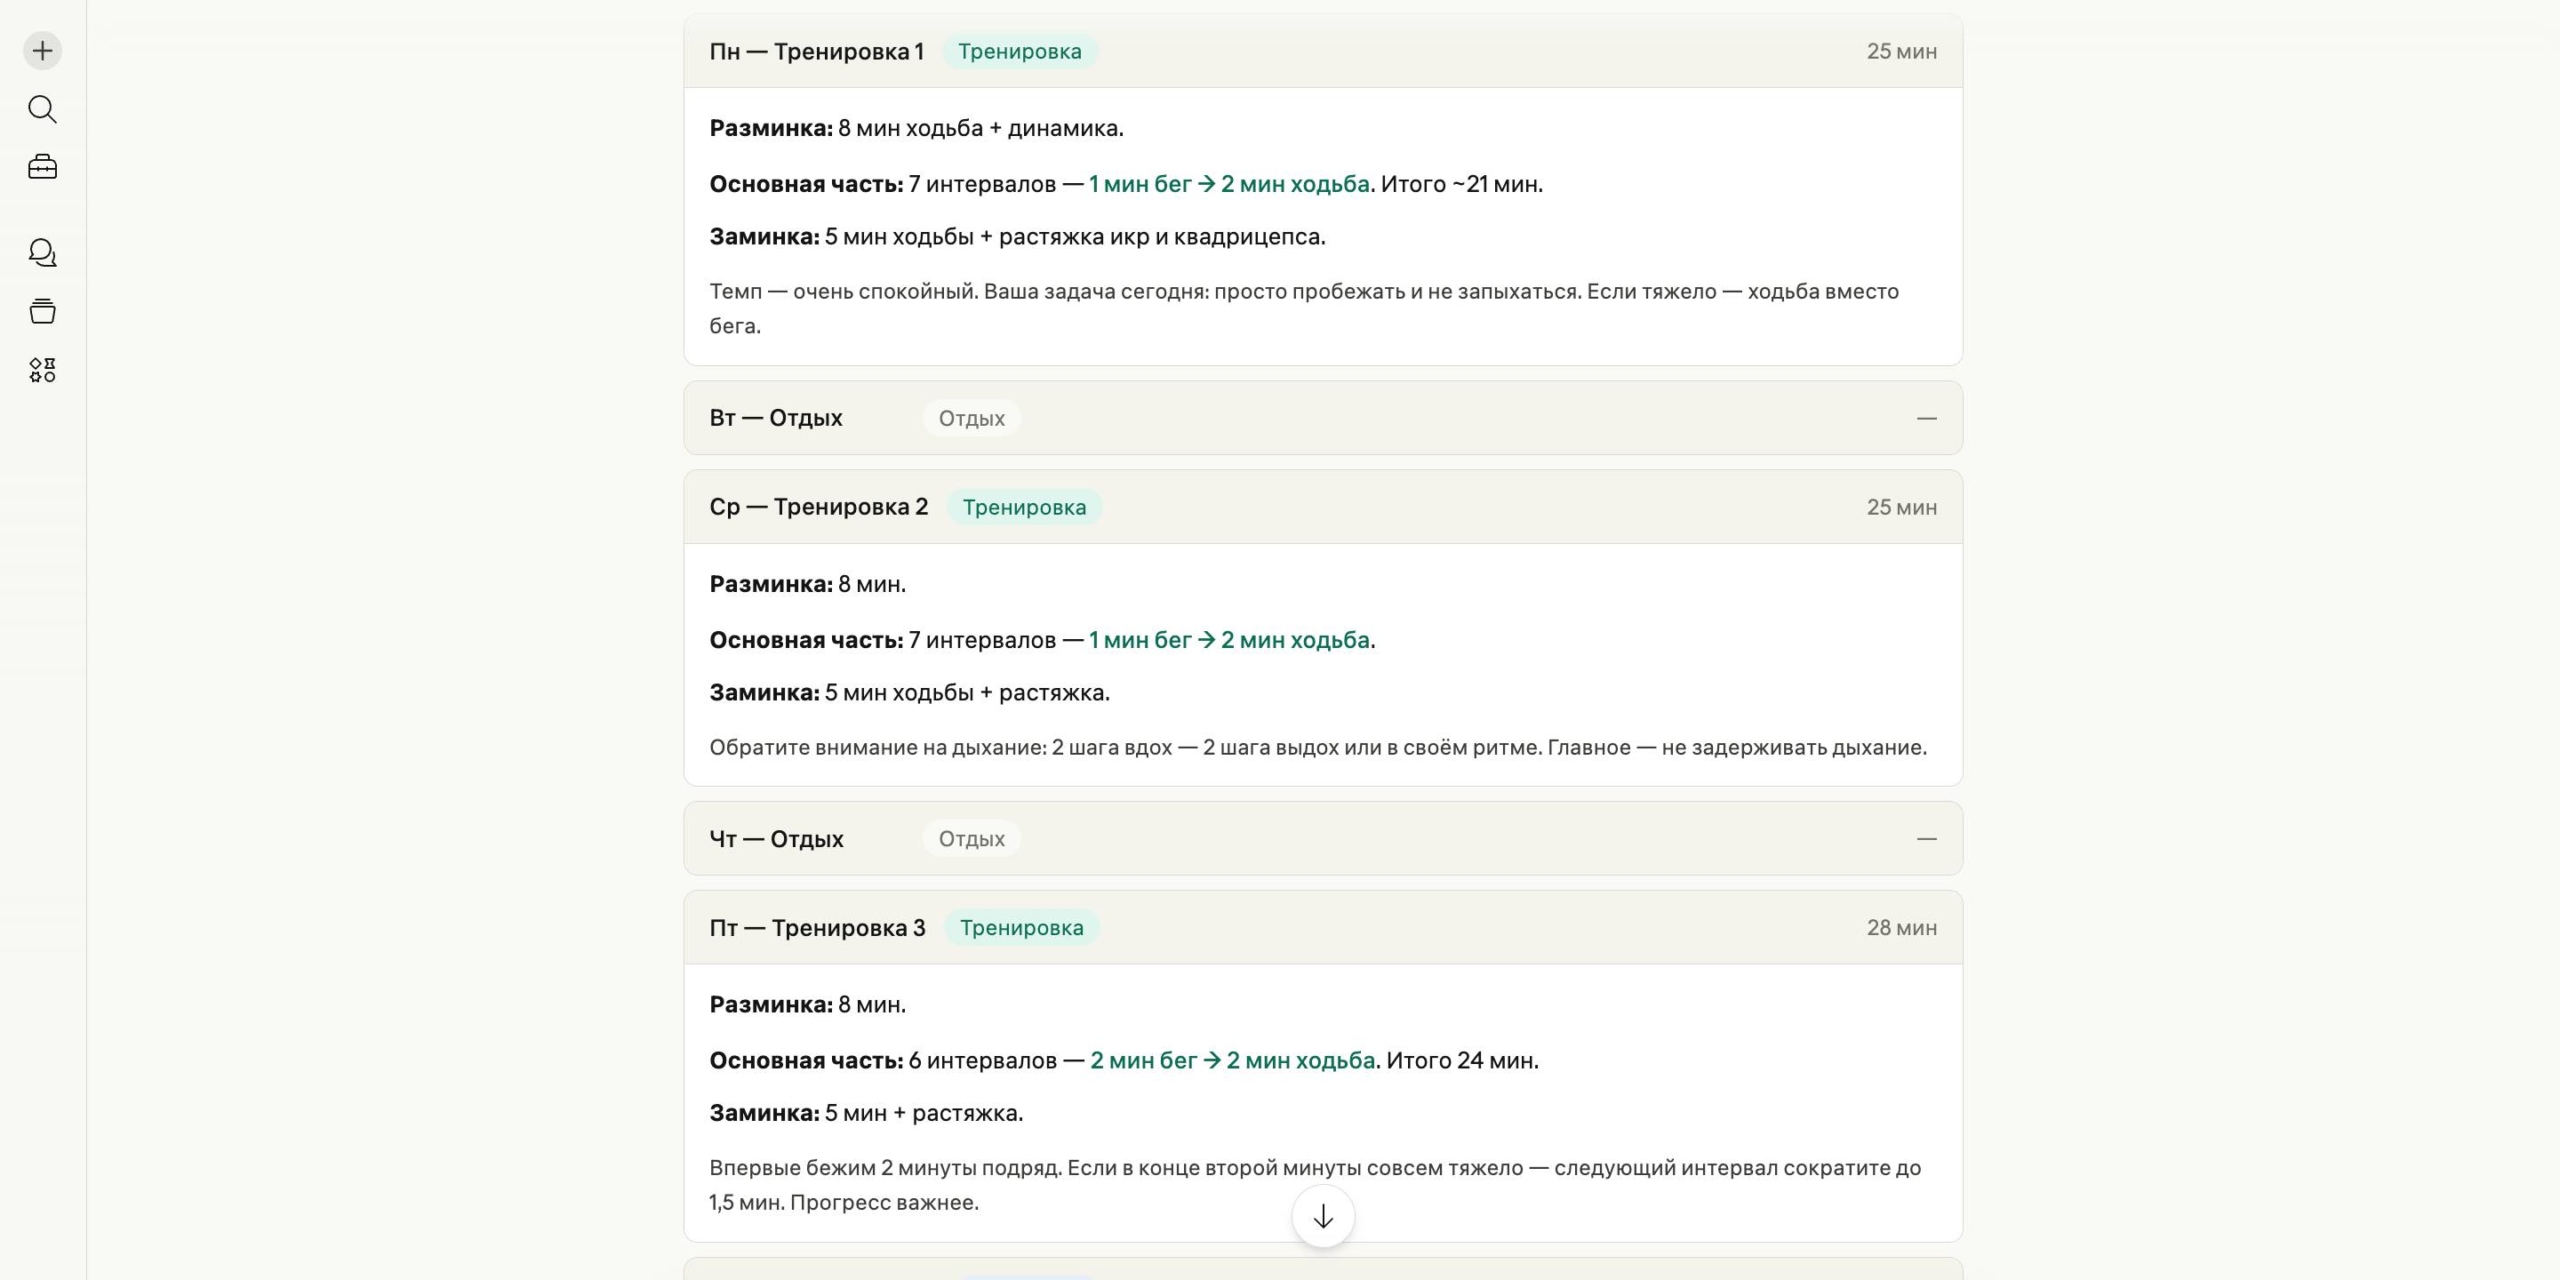Open the toolbox icon in the sidebar
Viewport: 2560px width, 1280px height.
[x=42, y=167]
